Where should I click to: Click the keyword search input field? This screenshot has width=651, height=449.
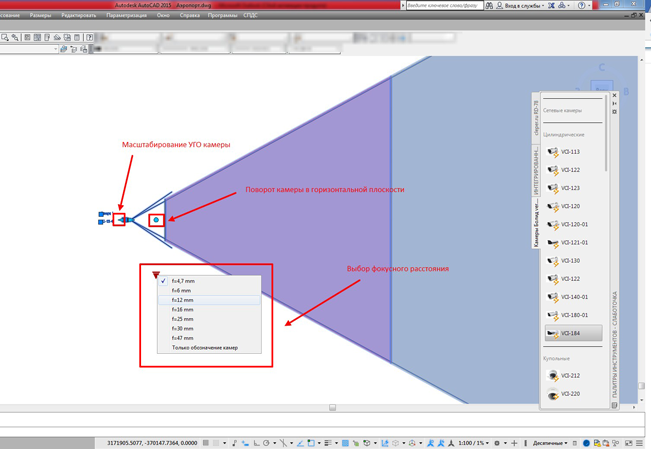443,5
